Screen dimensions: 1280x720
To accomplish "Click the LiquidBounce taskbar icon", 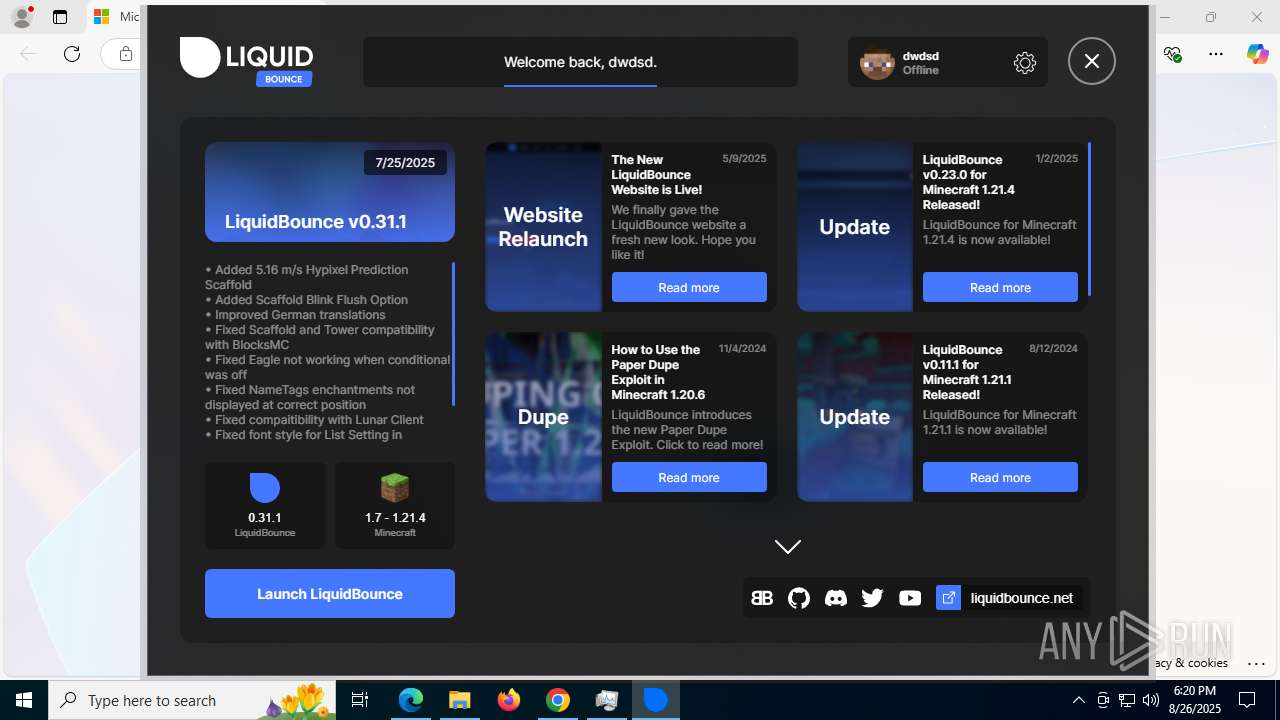I will coord(656,700).
